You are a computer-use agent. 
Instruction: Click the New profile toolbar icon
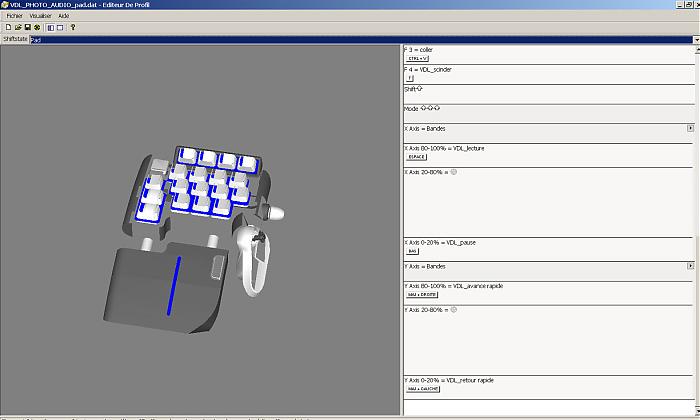click(7, 28)
